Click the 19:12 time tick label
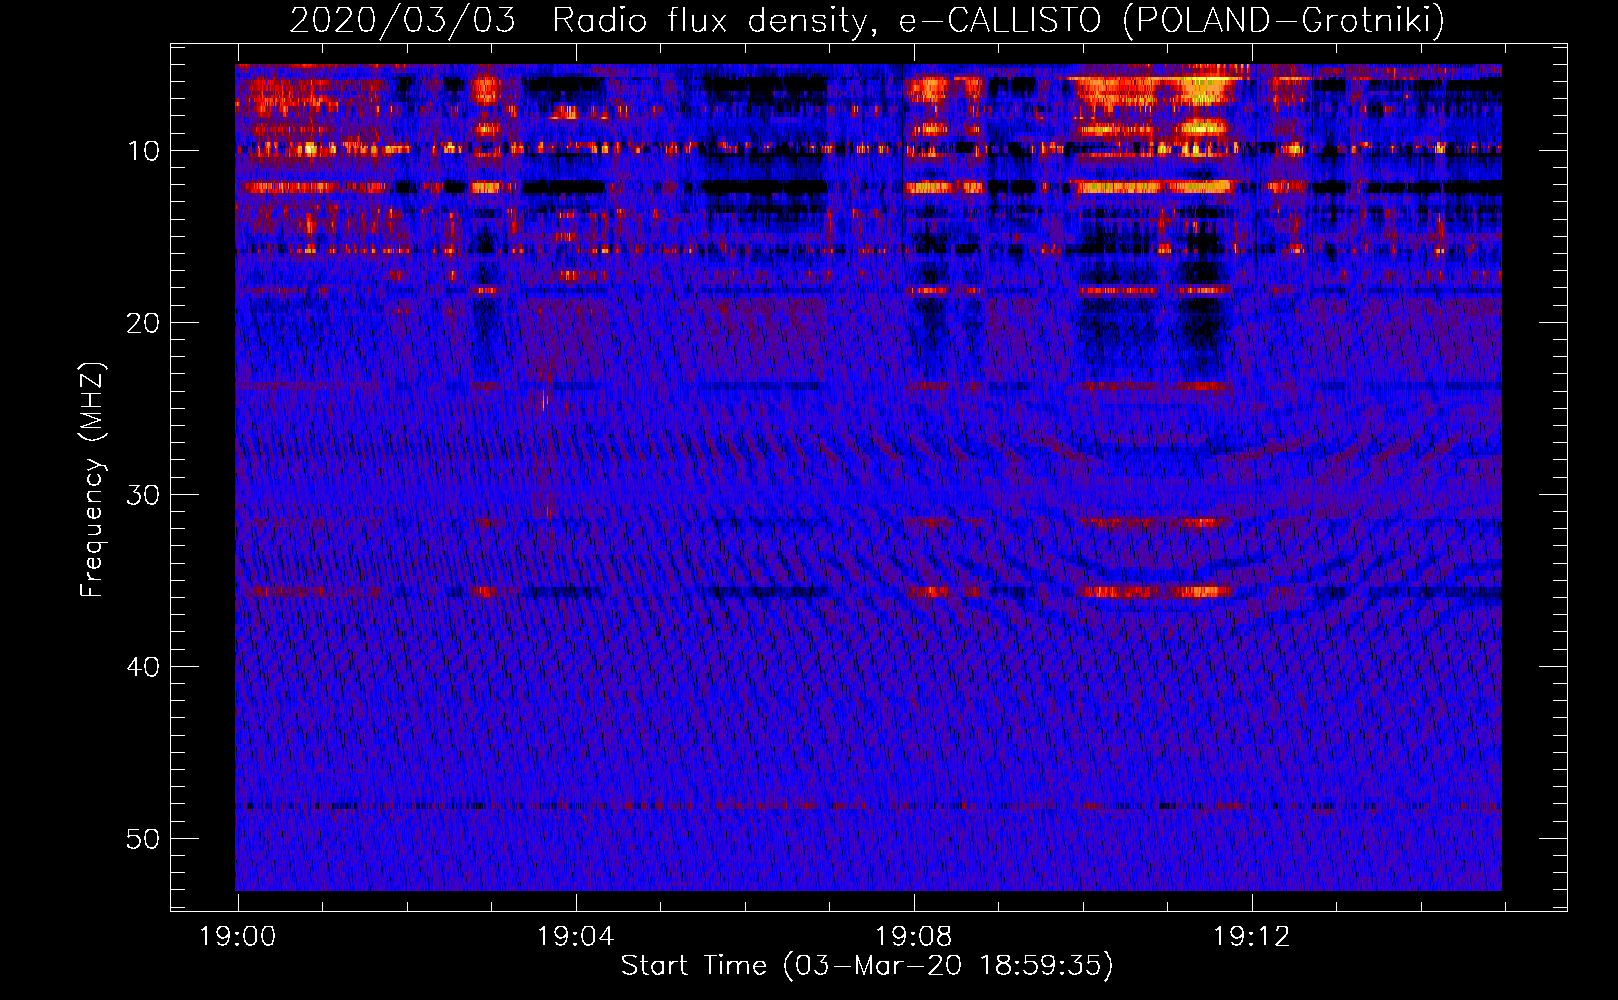The width and height of the screenshot is (1618, 1000). [1251, 937]
